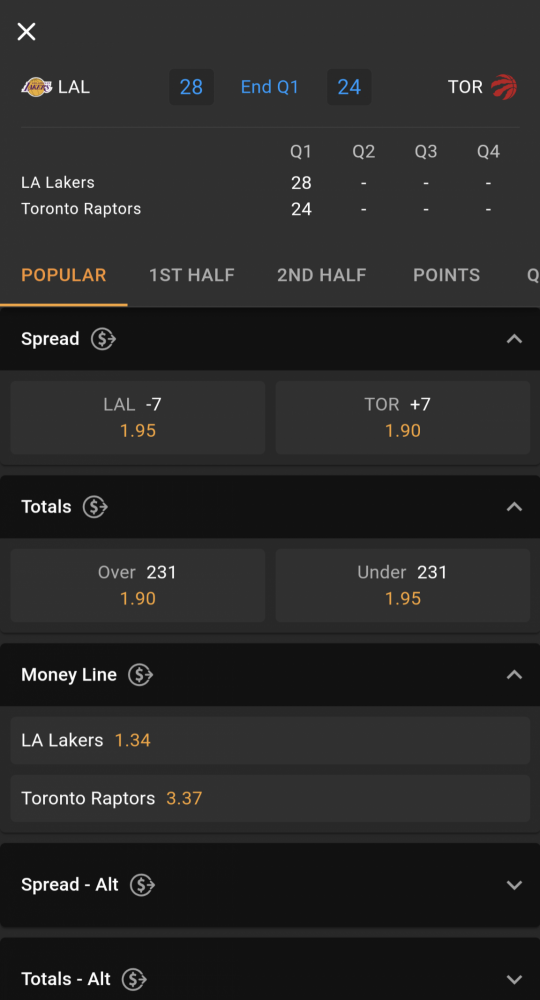This screenshot has width=540, height=1000.
Task: Tap the Raptors team logo
Action: tap(504, 87)
